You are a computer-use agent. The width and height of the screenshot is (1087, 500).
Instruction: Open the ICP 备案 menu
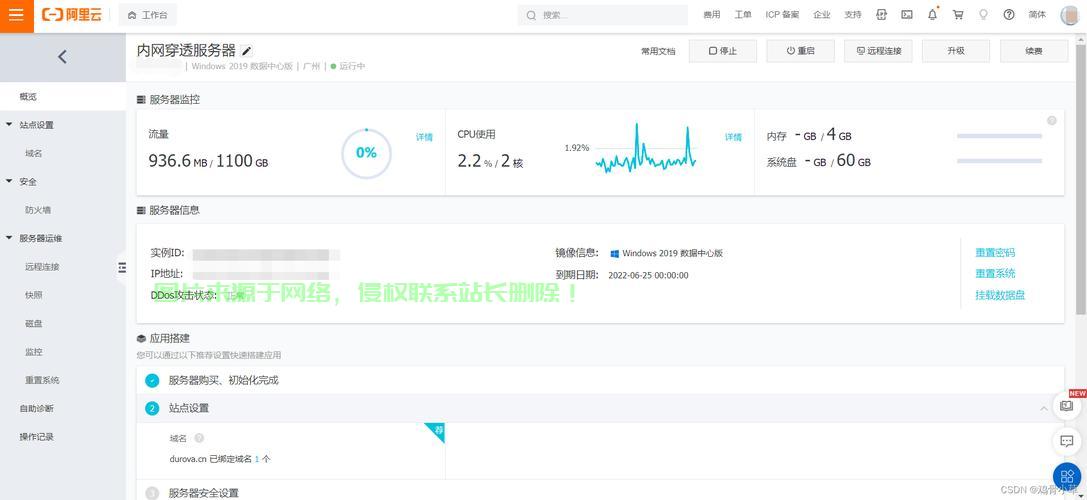click(x=782, y=15)
